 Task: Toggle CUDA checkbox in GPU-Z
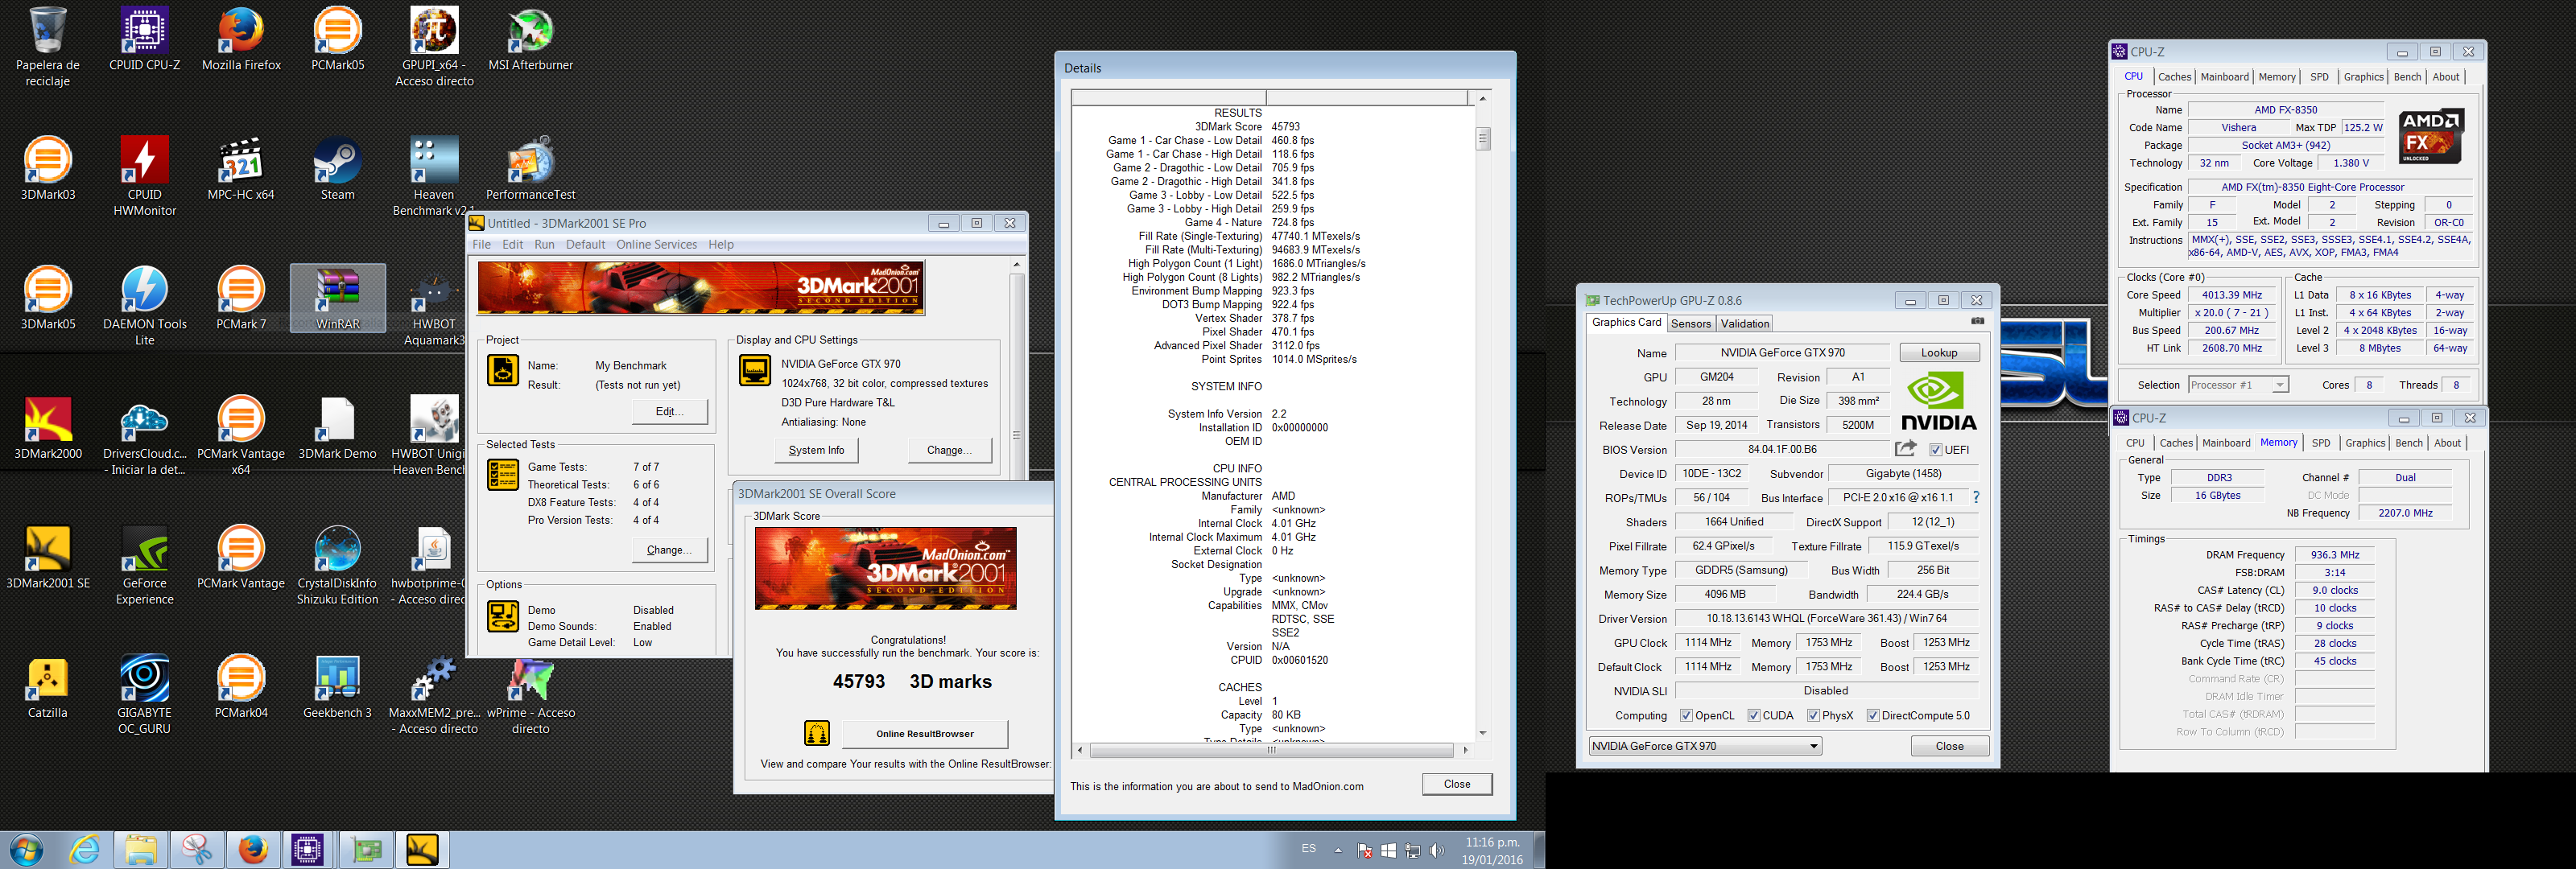[1754, 715]
